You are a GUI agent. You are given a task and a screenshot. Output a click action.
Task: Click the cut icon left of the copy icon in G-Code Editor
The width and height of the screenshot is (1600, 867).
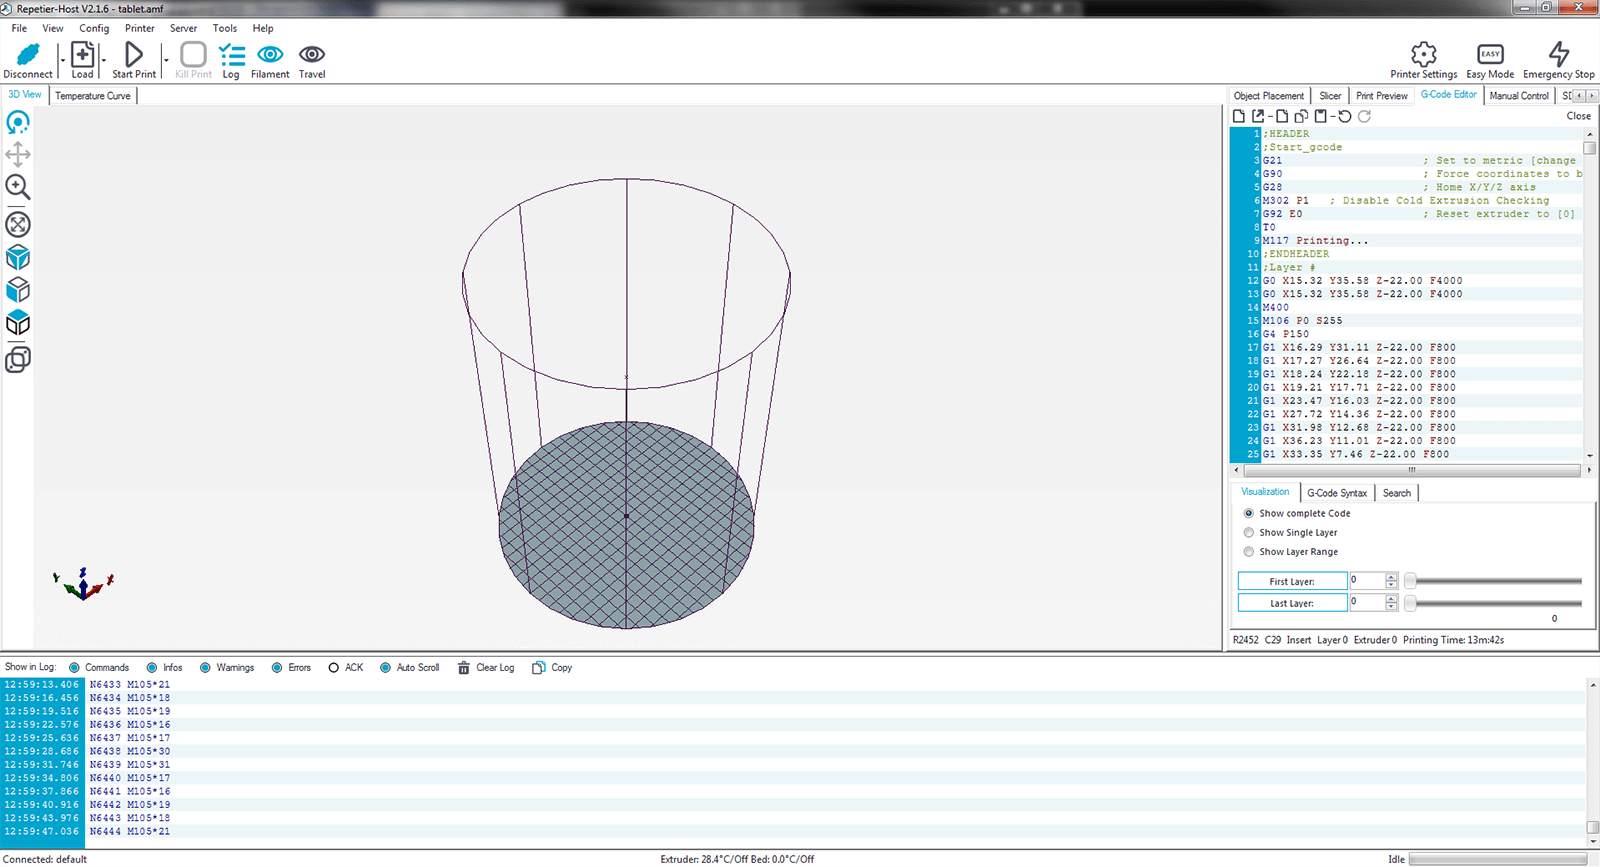click(x=1282, y=116)
